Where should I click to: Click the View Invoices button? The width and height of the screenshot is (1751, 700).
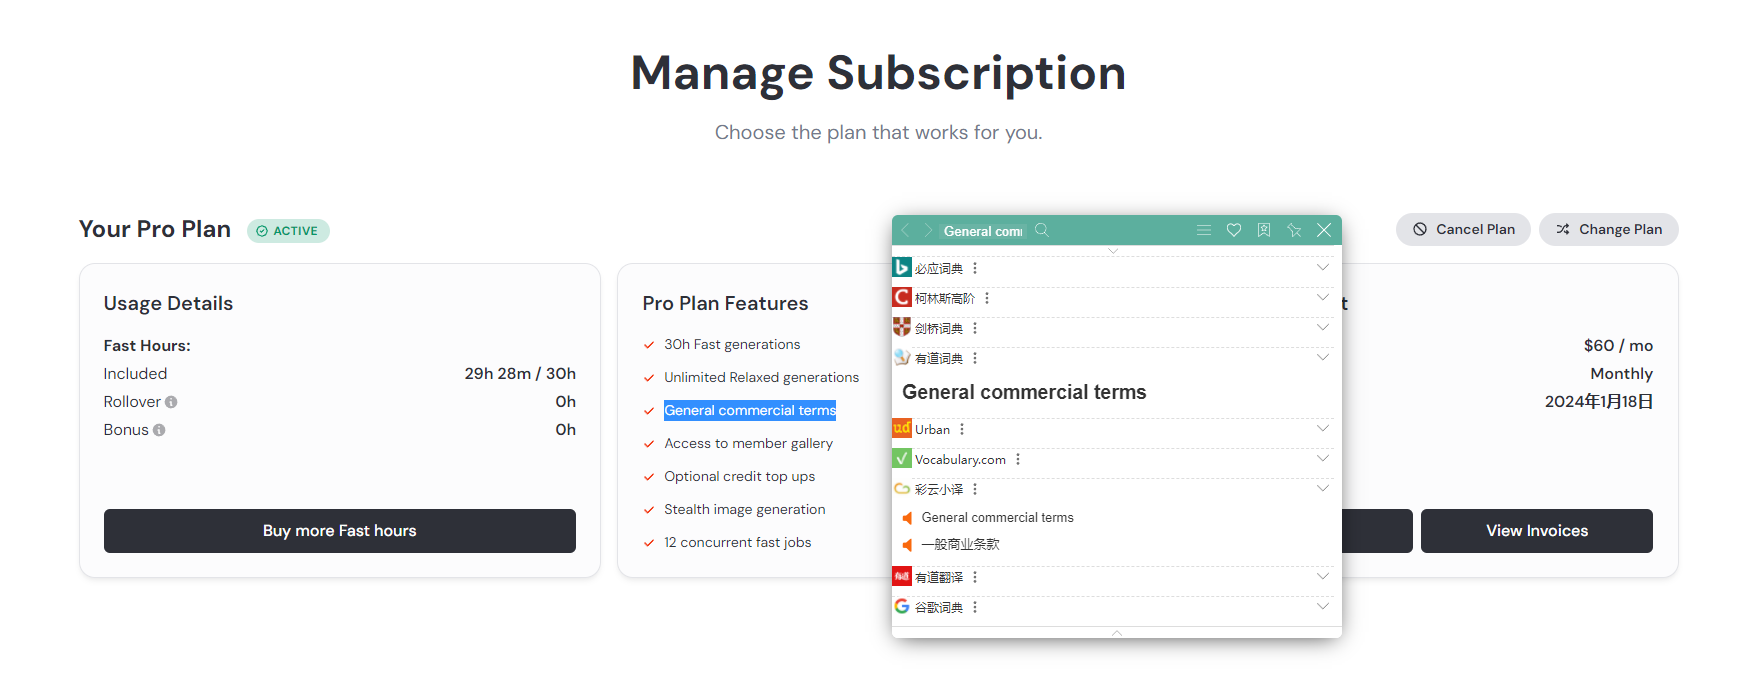pyautogui.click(x=1536, y=531)
